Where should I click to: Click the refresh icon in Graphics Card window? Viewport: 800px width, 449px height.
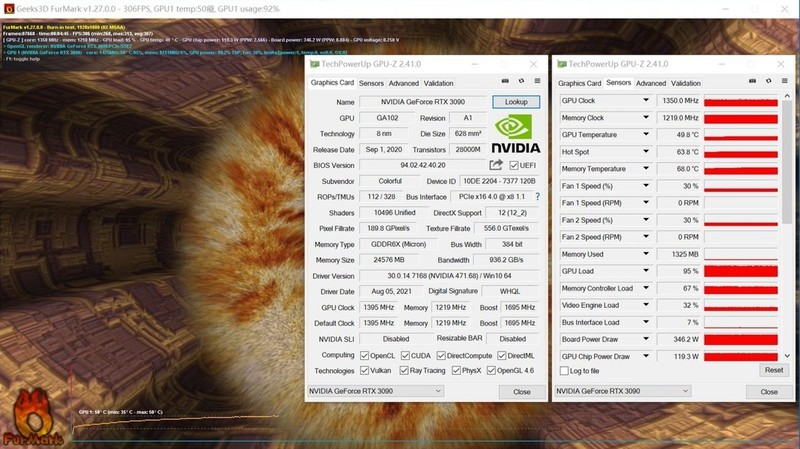click(x=521, y=81)
